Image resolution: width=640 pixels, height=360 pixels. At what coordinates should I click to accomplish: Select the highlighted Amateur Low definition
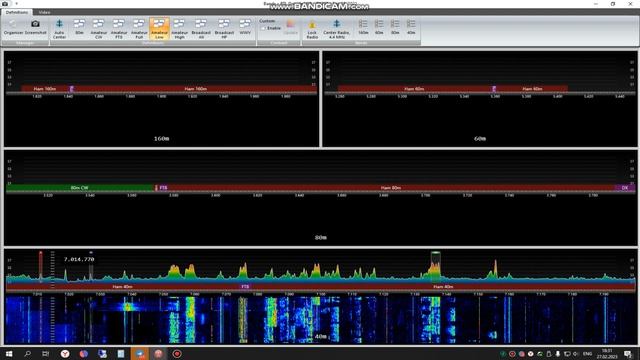click(x=159, y=29)
